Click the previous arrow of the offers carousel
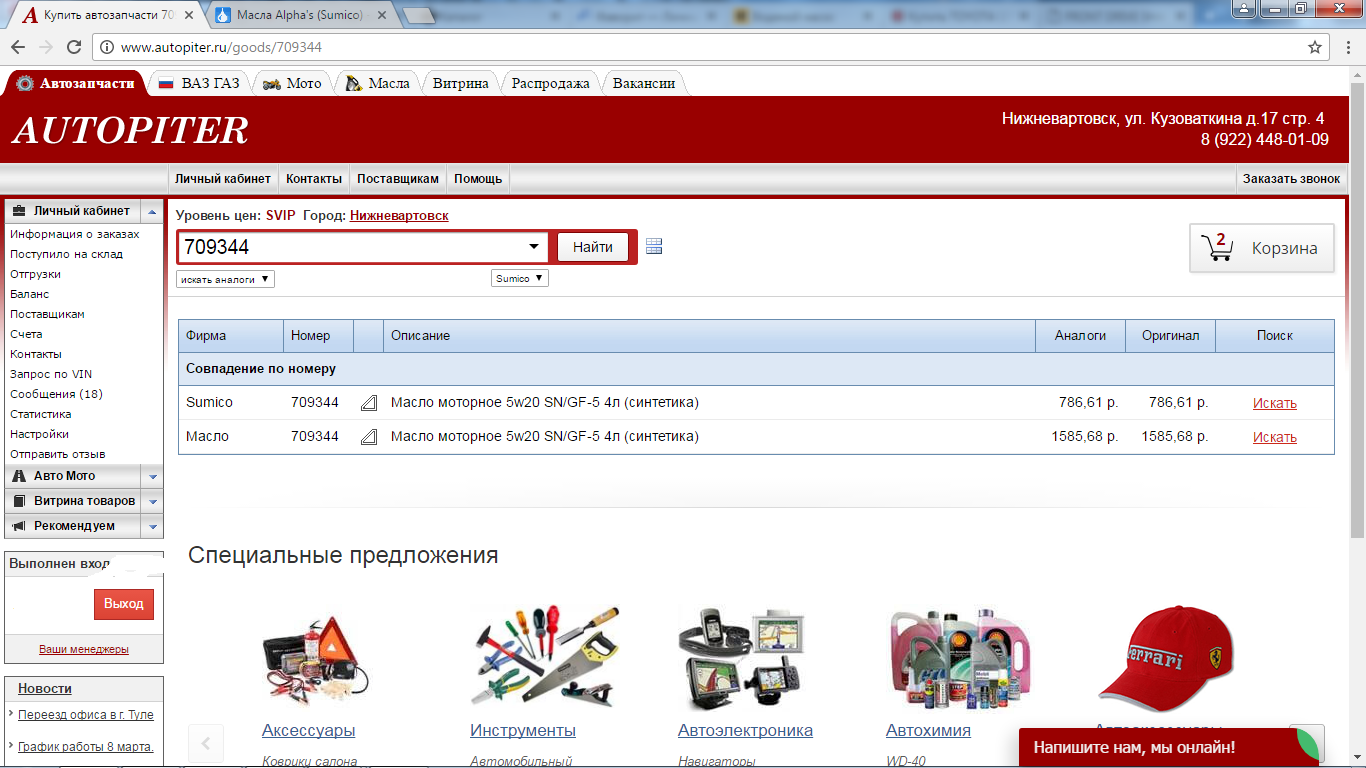This screenshot has height=768, width=1366. coord(206,743)
